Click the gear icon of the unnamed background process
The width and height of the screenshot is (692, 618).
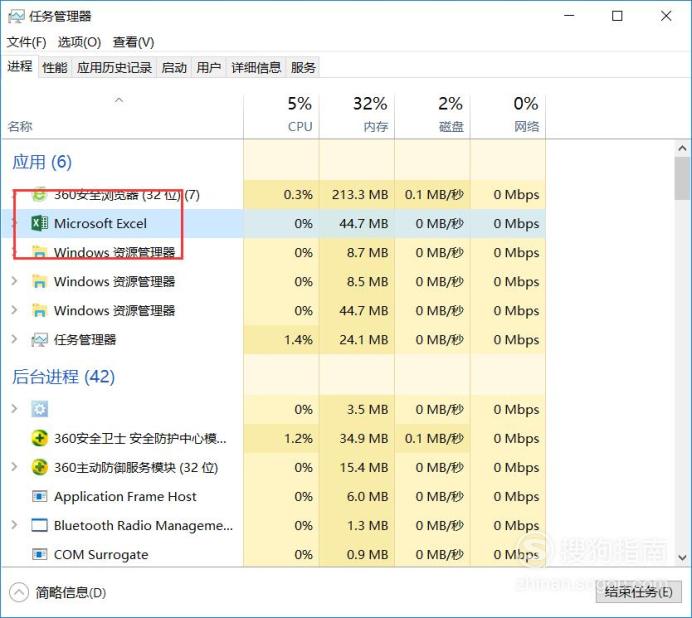pyautogui.click(x=39, y=409)
